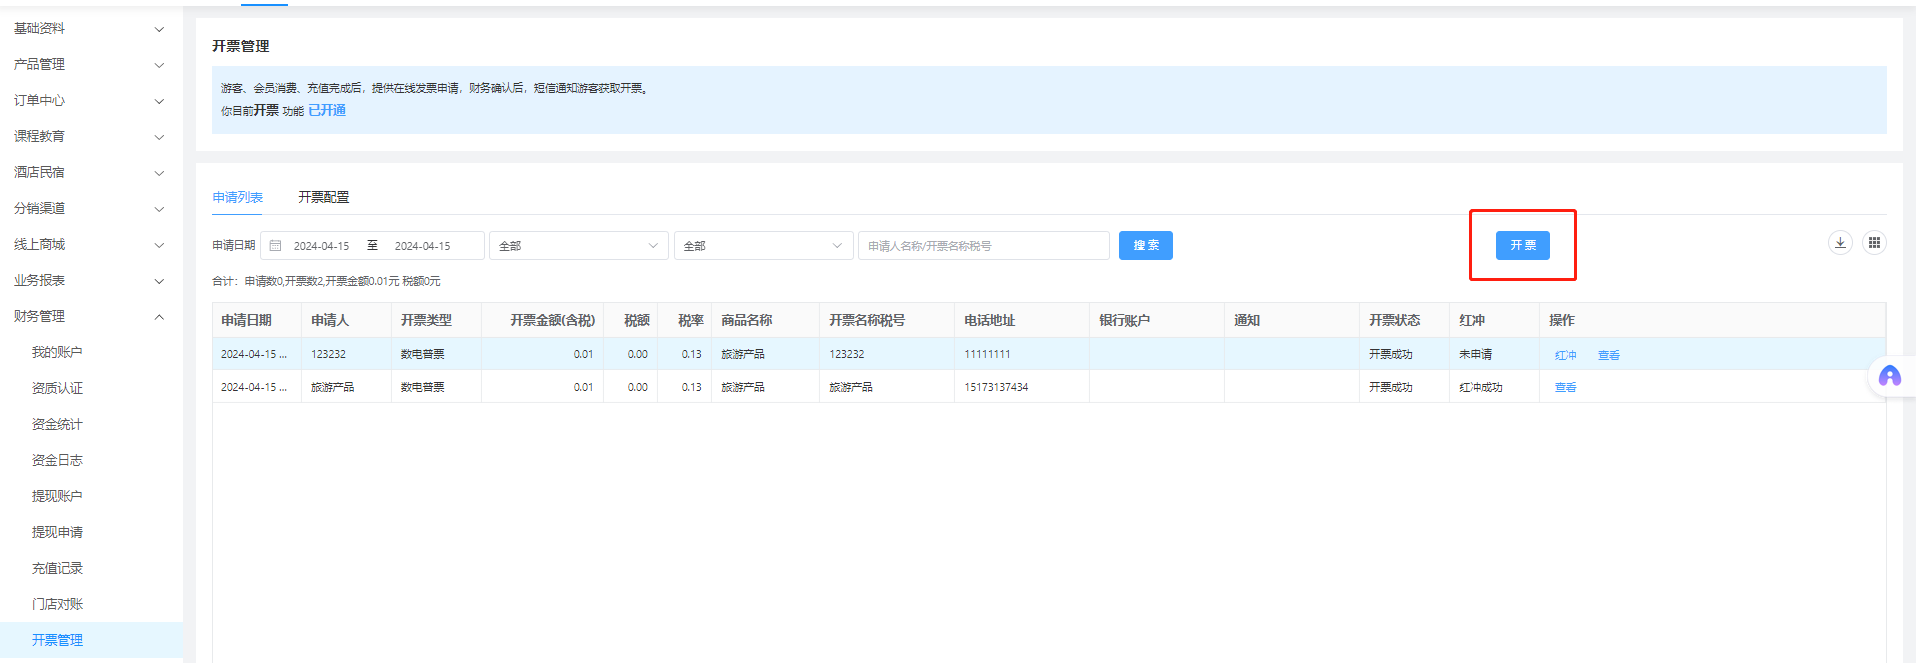Go to 提现申请 in sidebar

point(57,533)
